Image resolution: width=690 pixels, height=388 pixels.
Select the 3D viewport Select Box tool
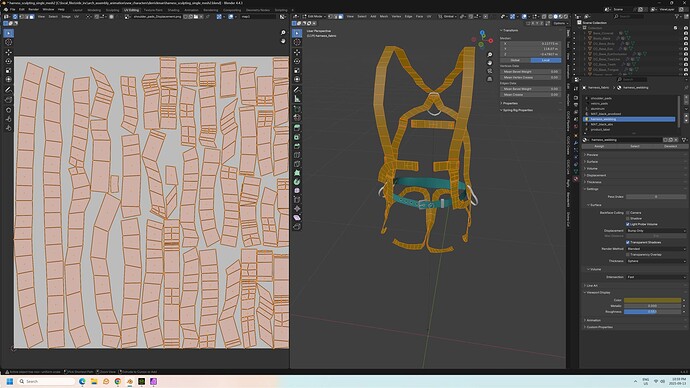[x=297, y=33]
